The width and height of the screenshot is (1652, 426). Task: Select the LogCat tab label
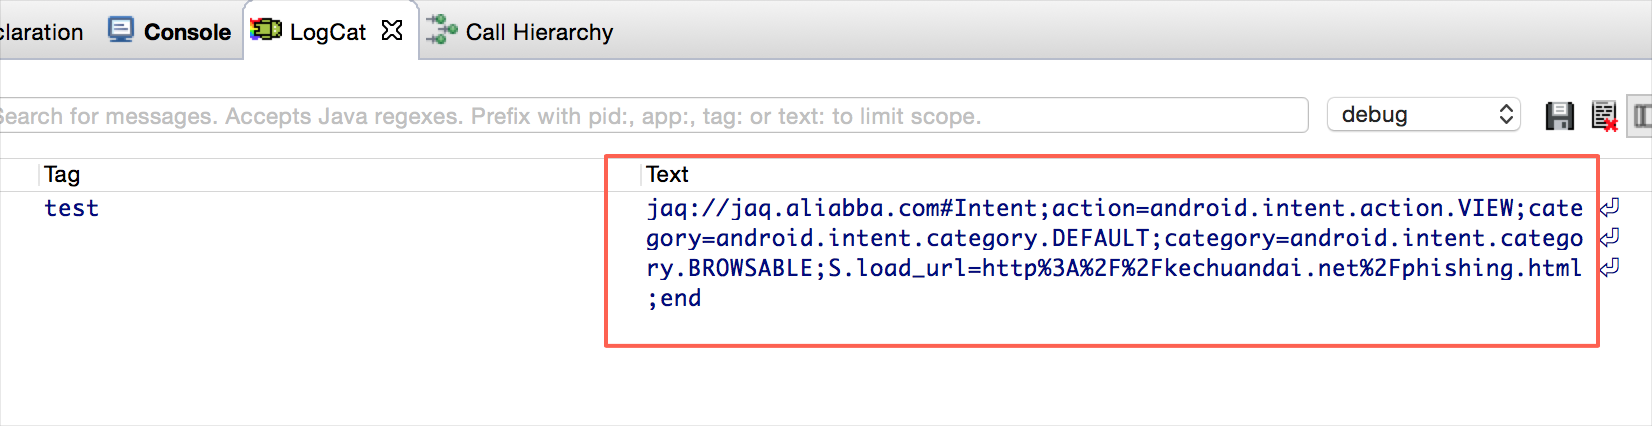click(327, 32)
